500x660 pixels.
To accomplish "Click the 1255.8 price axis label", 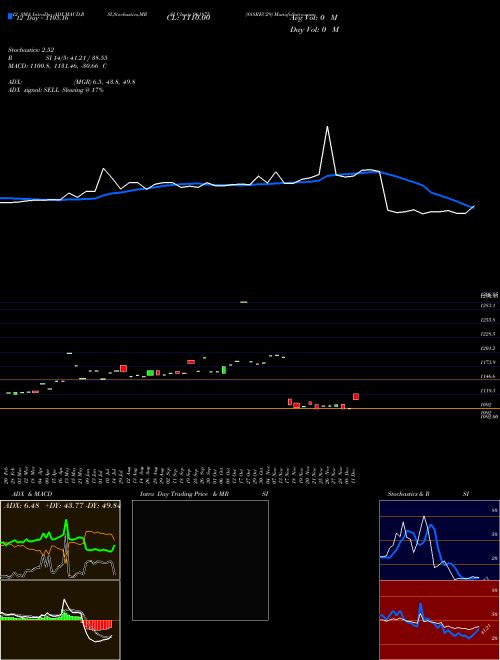I will (488, 320).
